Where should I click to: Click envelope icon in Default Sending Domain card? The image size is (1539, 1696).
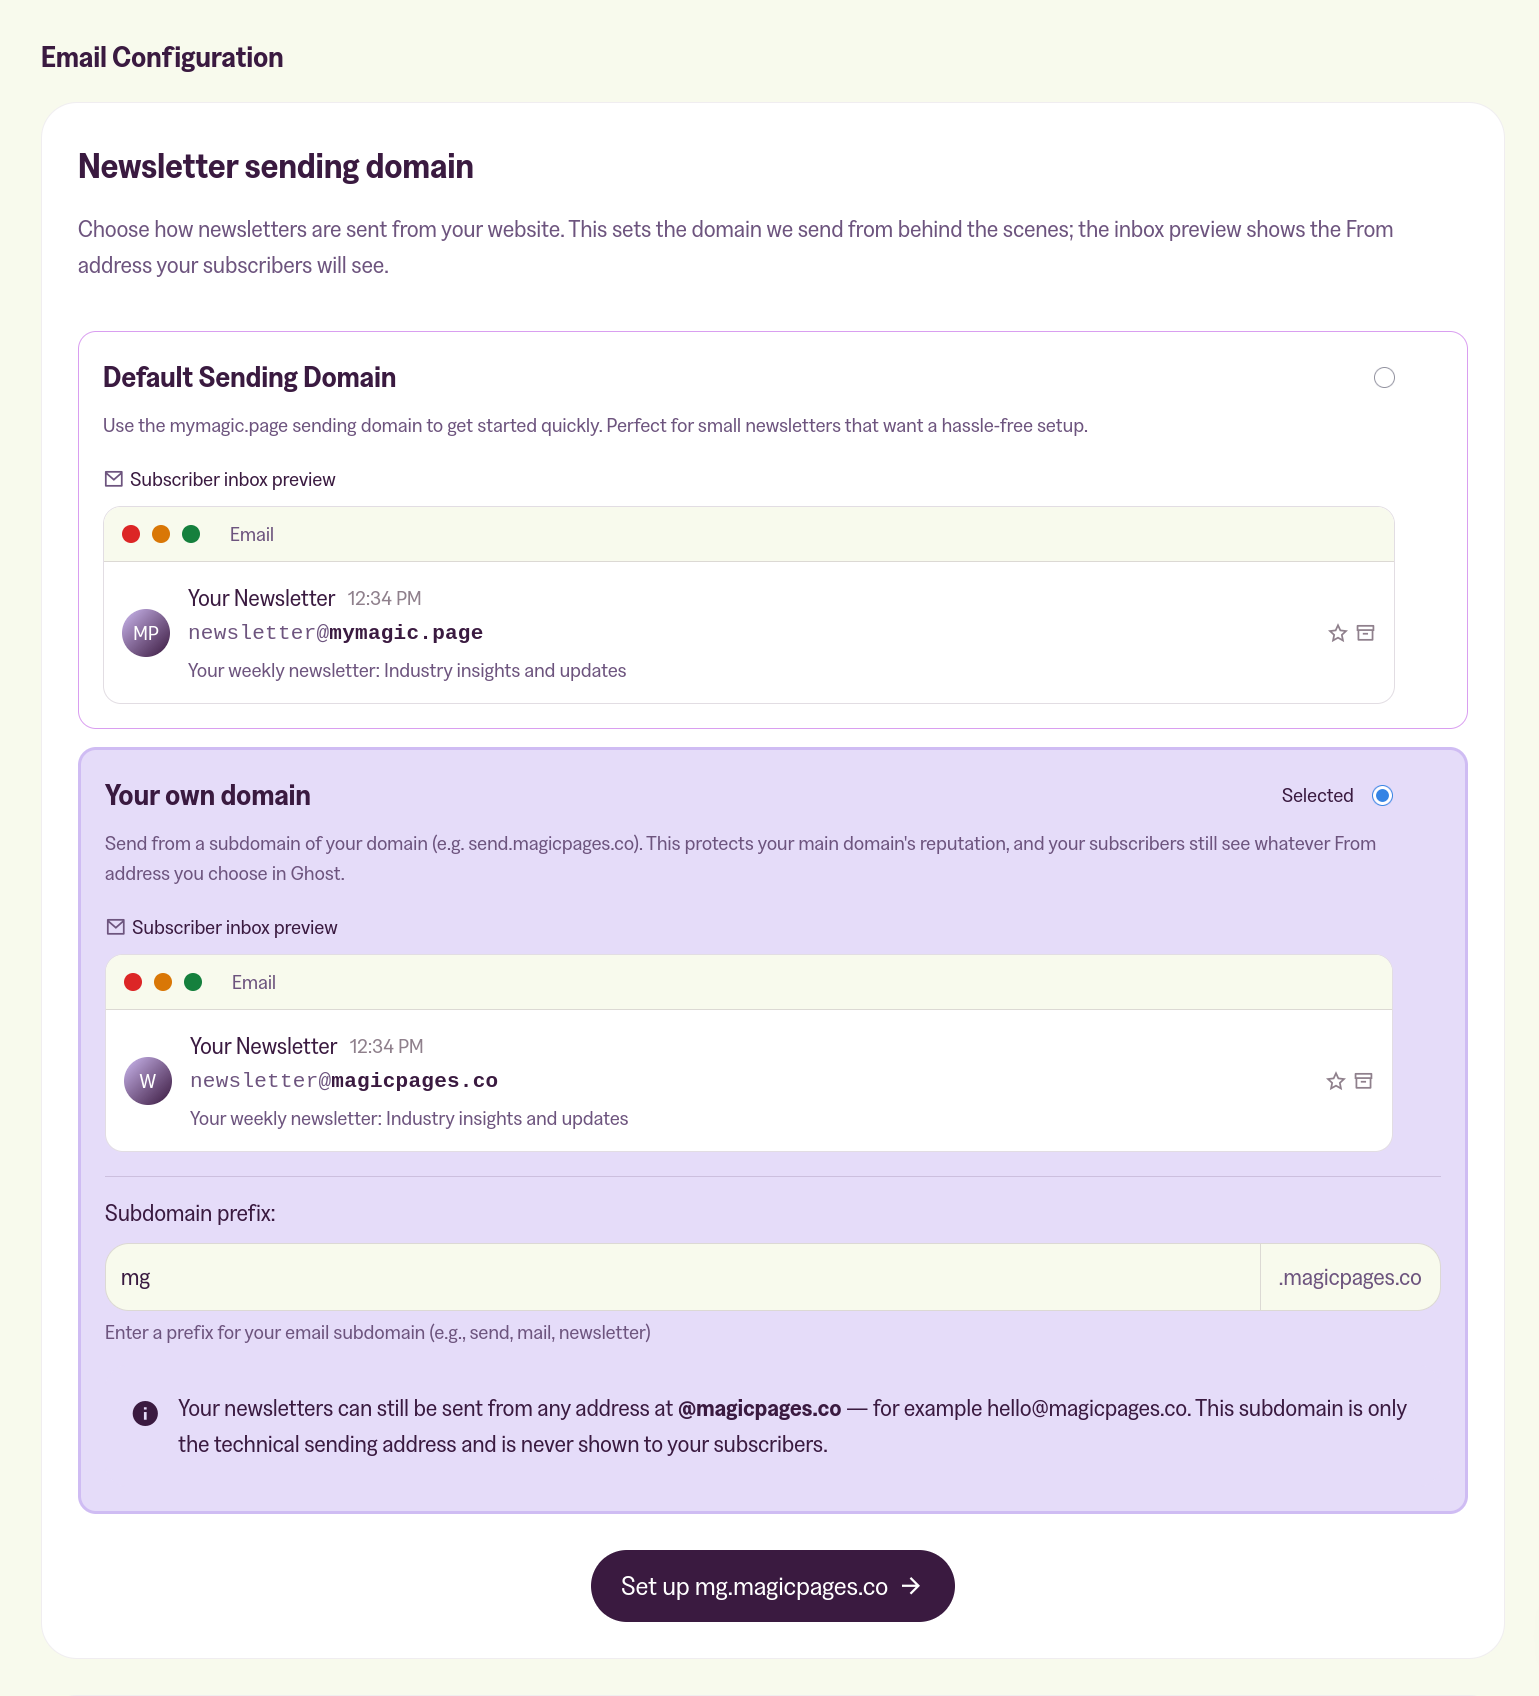(x=114, y=479)
